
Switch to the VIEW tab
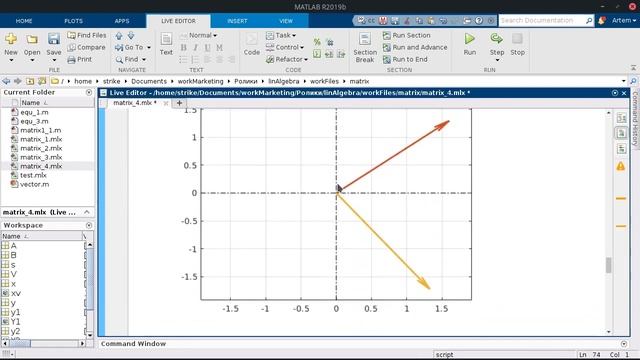286,21
